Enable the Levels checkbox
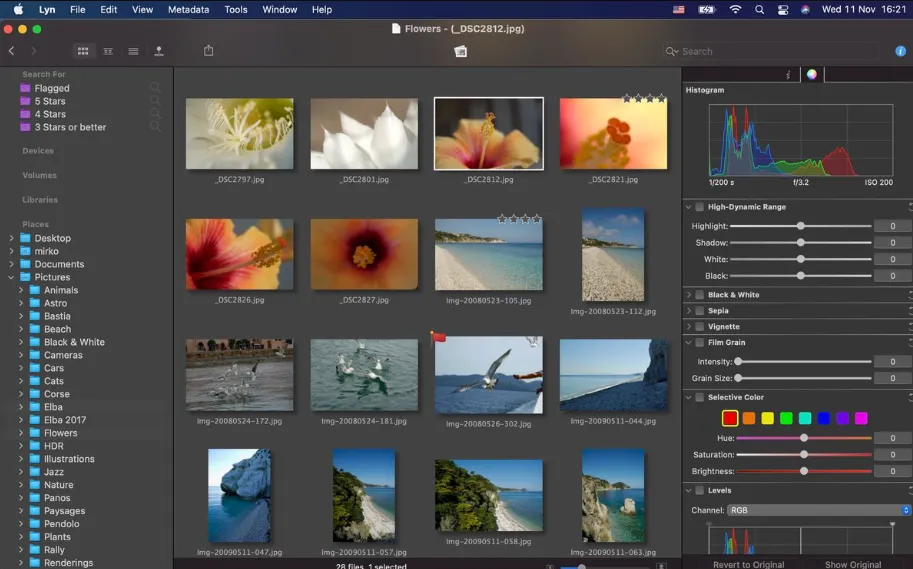 pos(699,490)
